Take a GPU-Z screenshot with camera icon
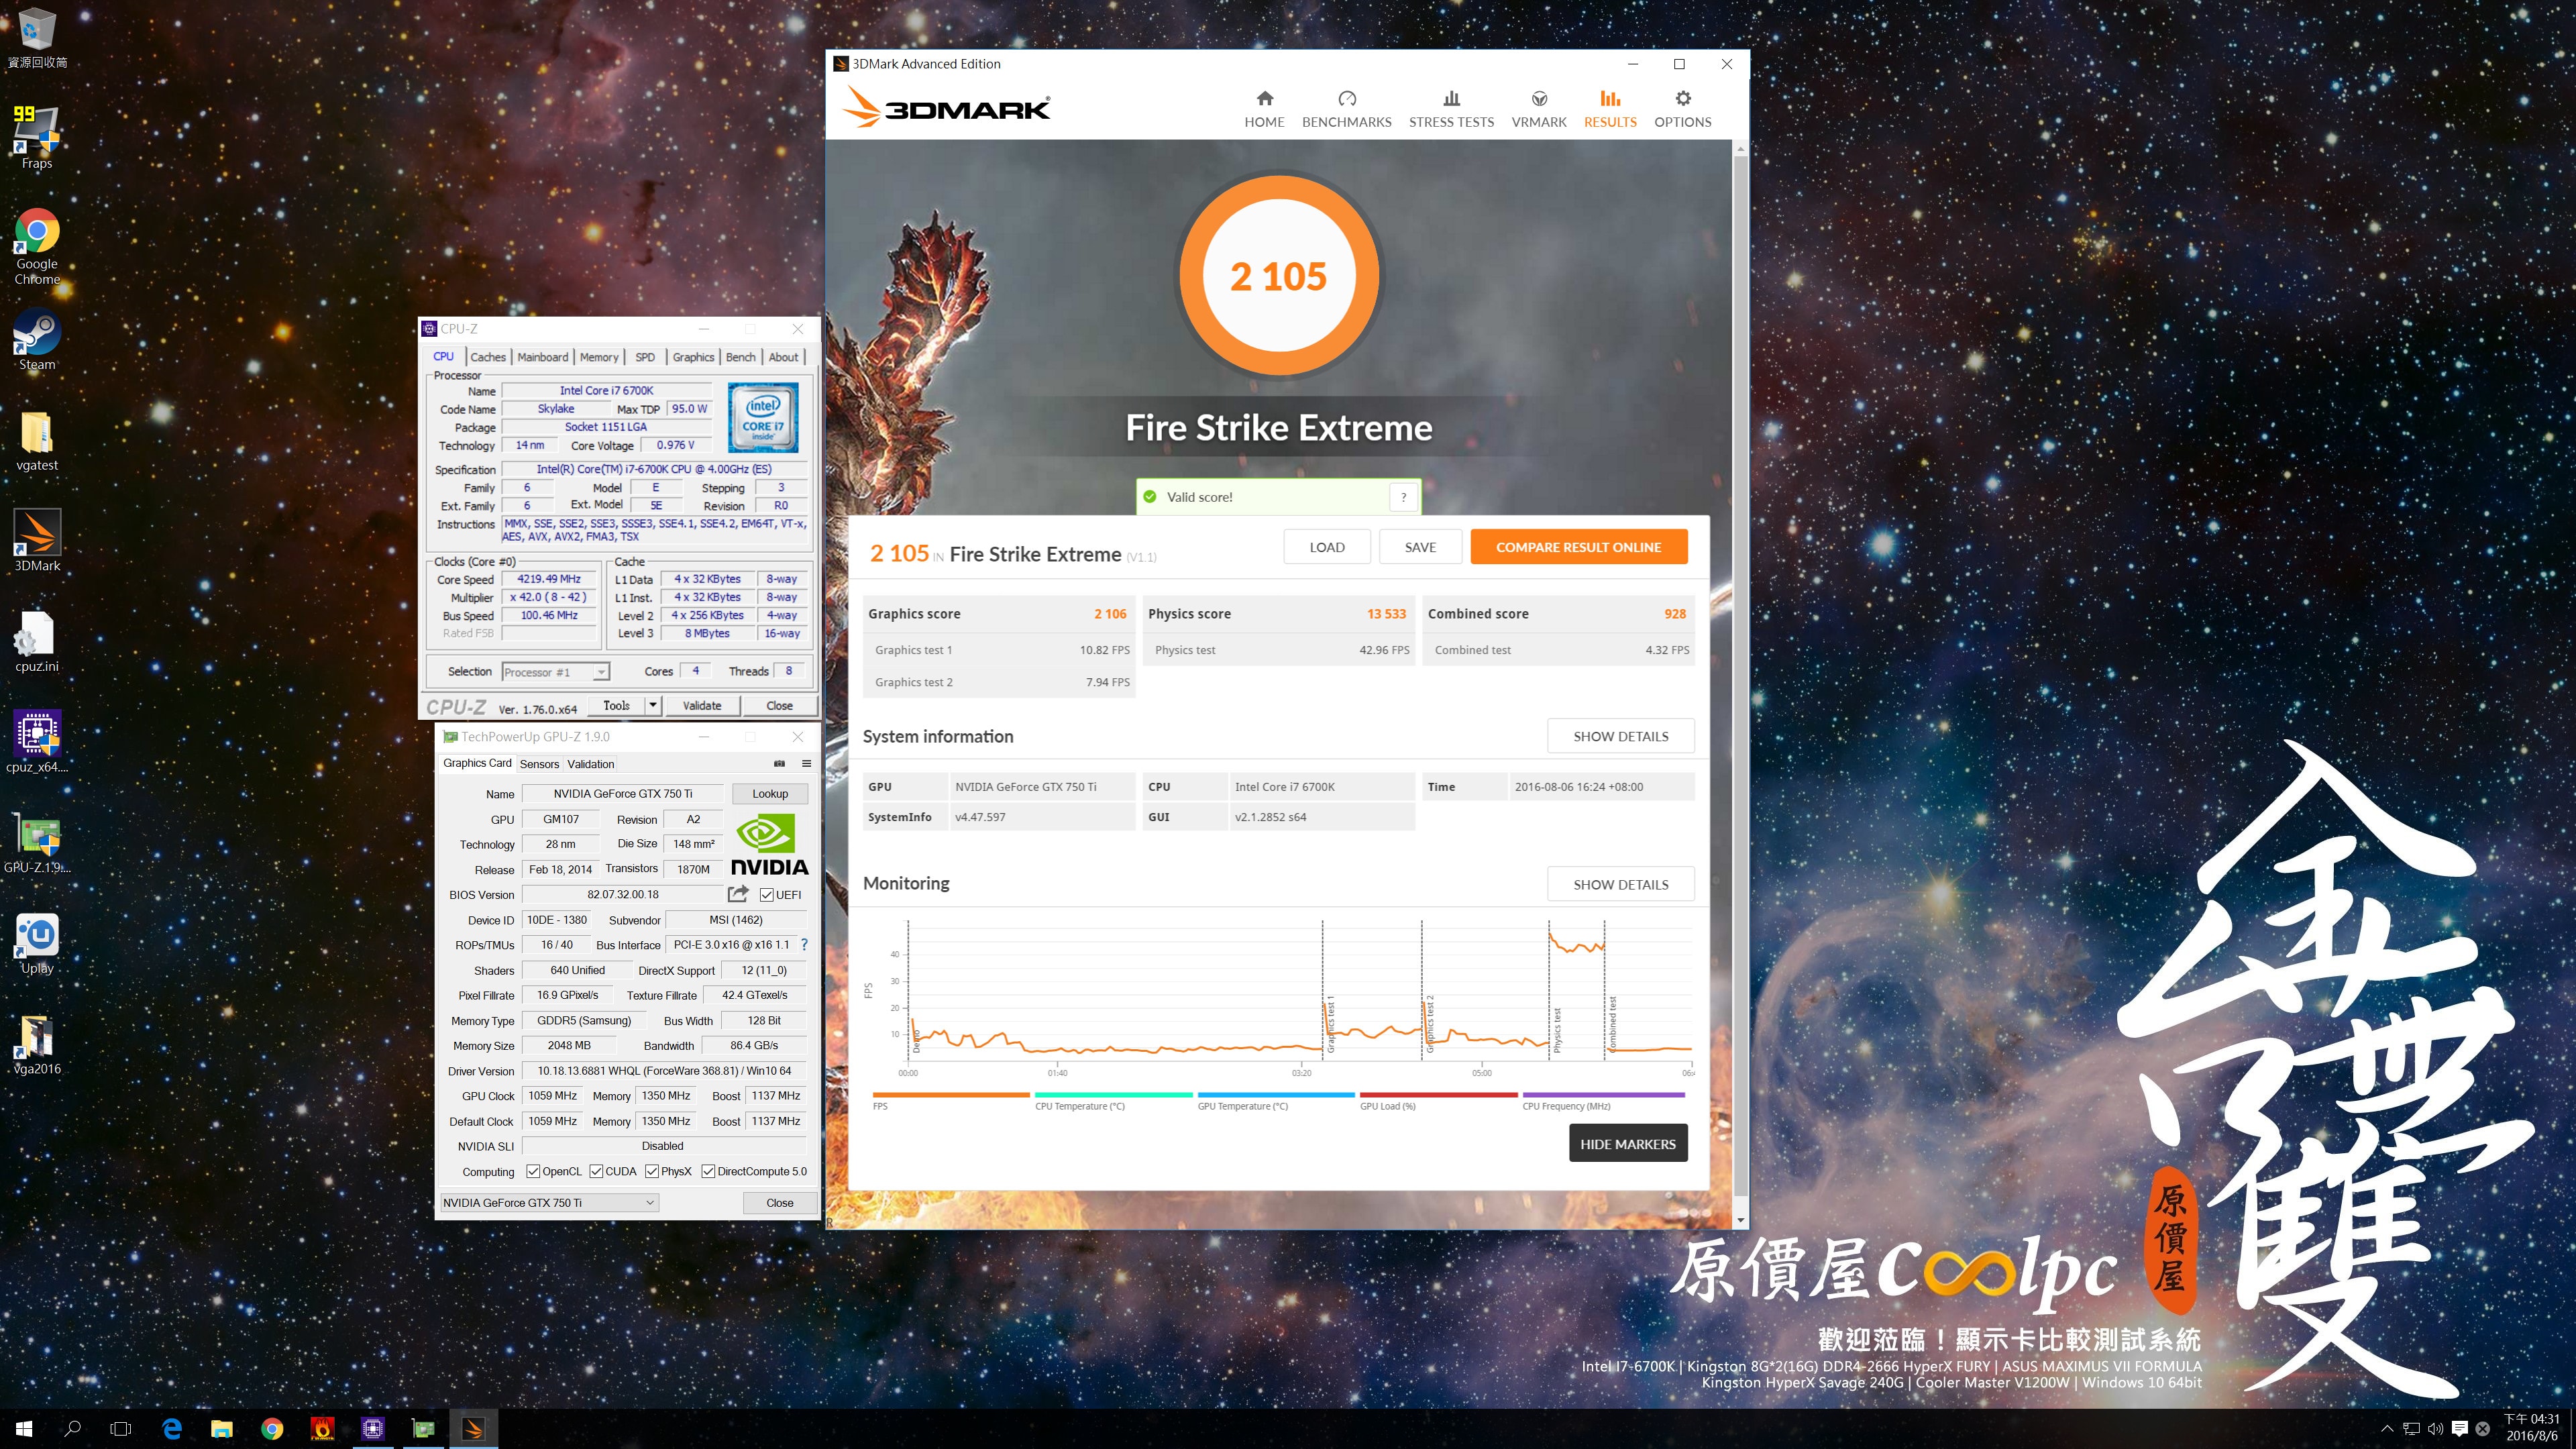Image resolution: width=2576 pixels, height=1449 pixels. coord(779,764)
